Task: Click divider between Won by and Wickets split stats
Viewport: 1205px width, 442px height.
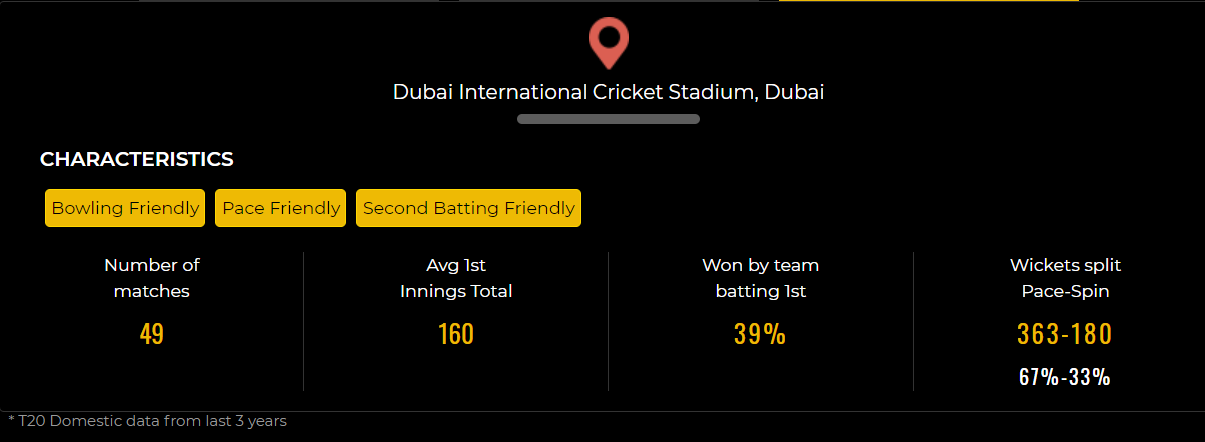Action: 913,320
